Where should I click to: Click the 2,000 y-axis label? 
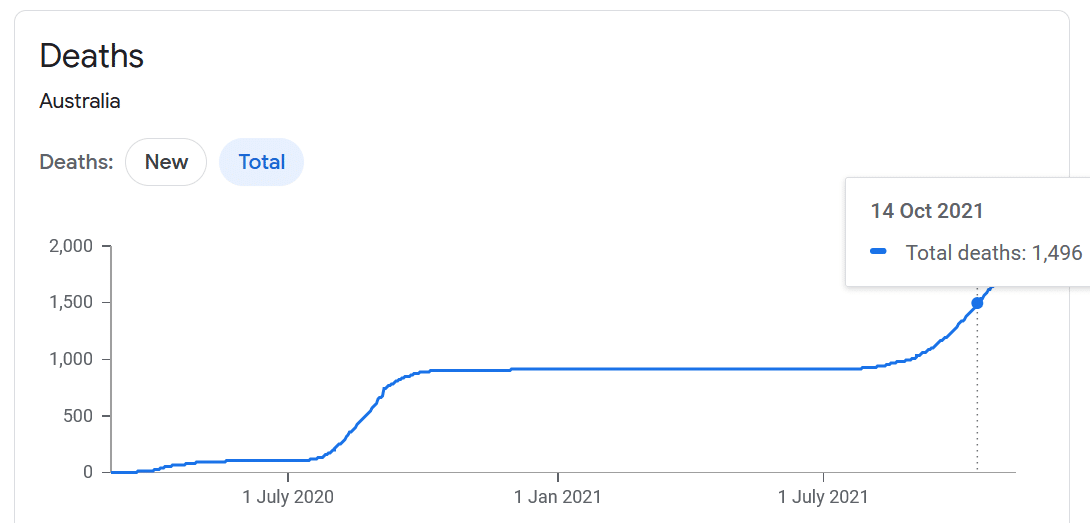70,246
